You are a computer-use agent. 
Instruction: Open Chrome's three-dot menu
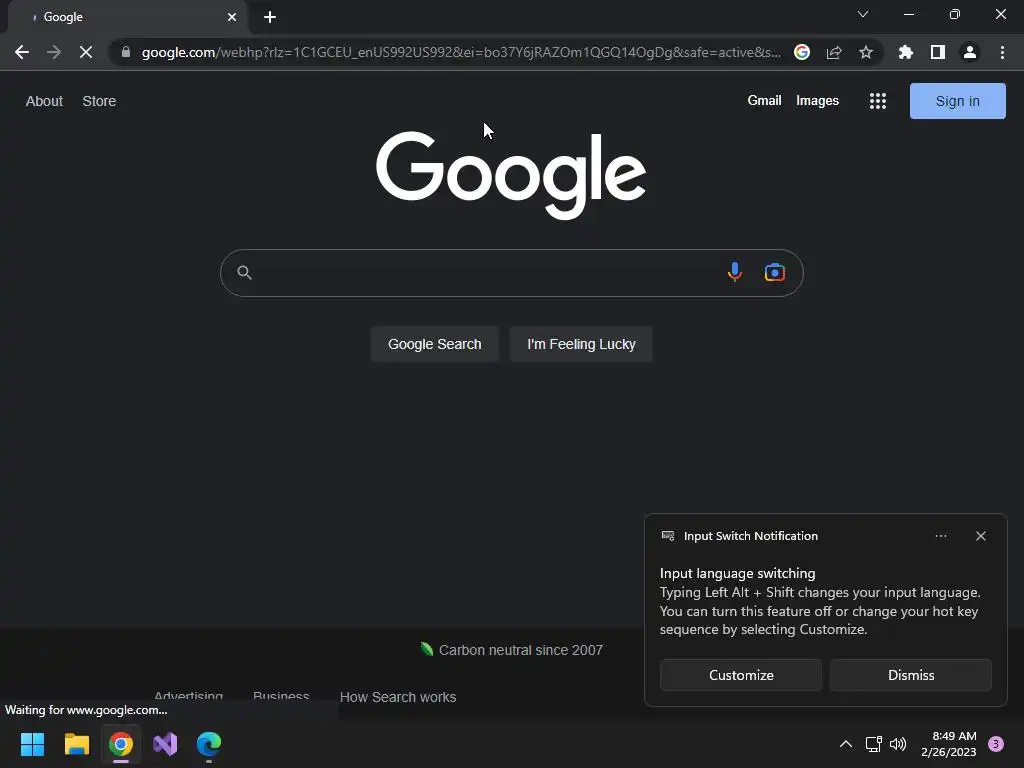(x=1002, y=52)
